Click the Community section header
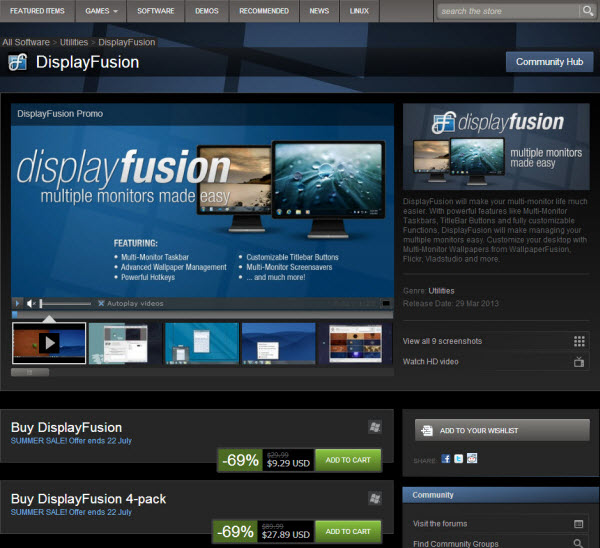 501,495
